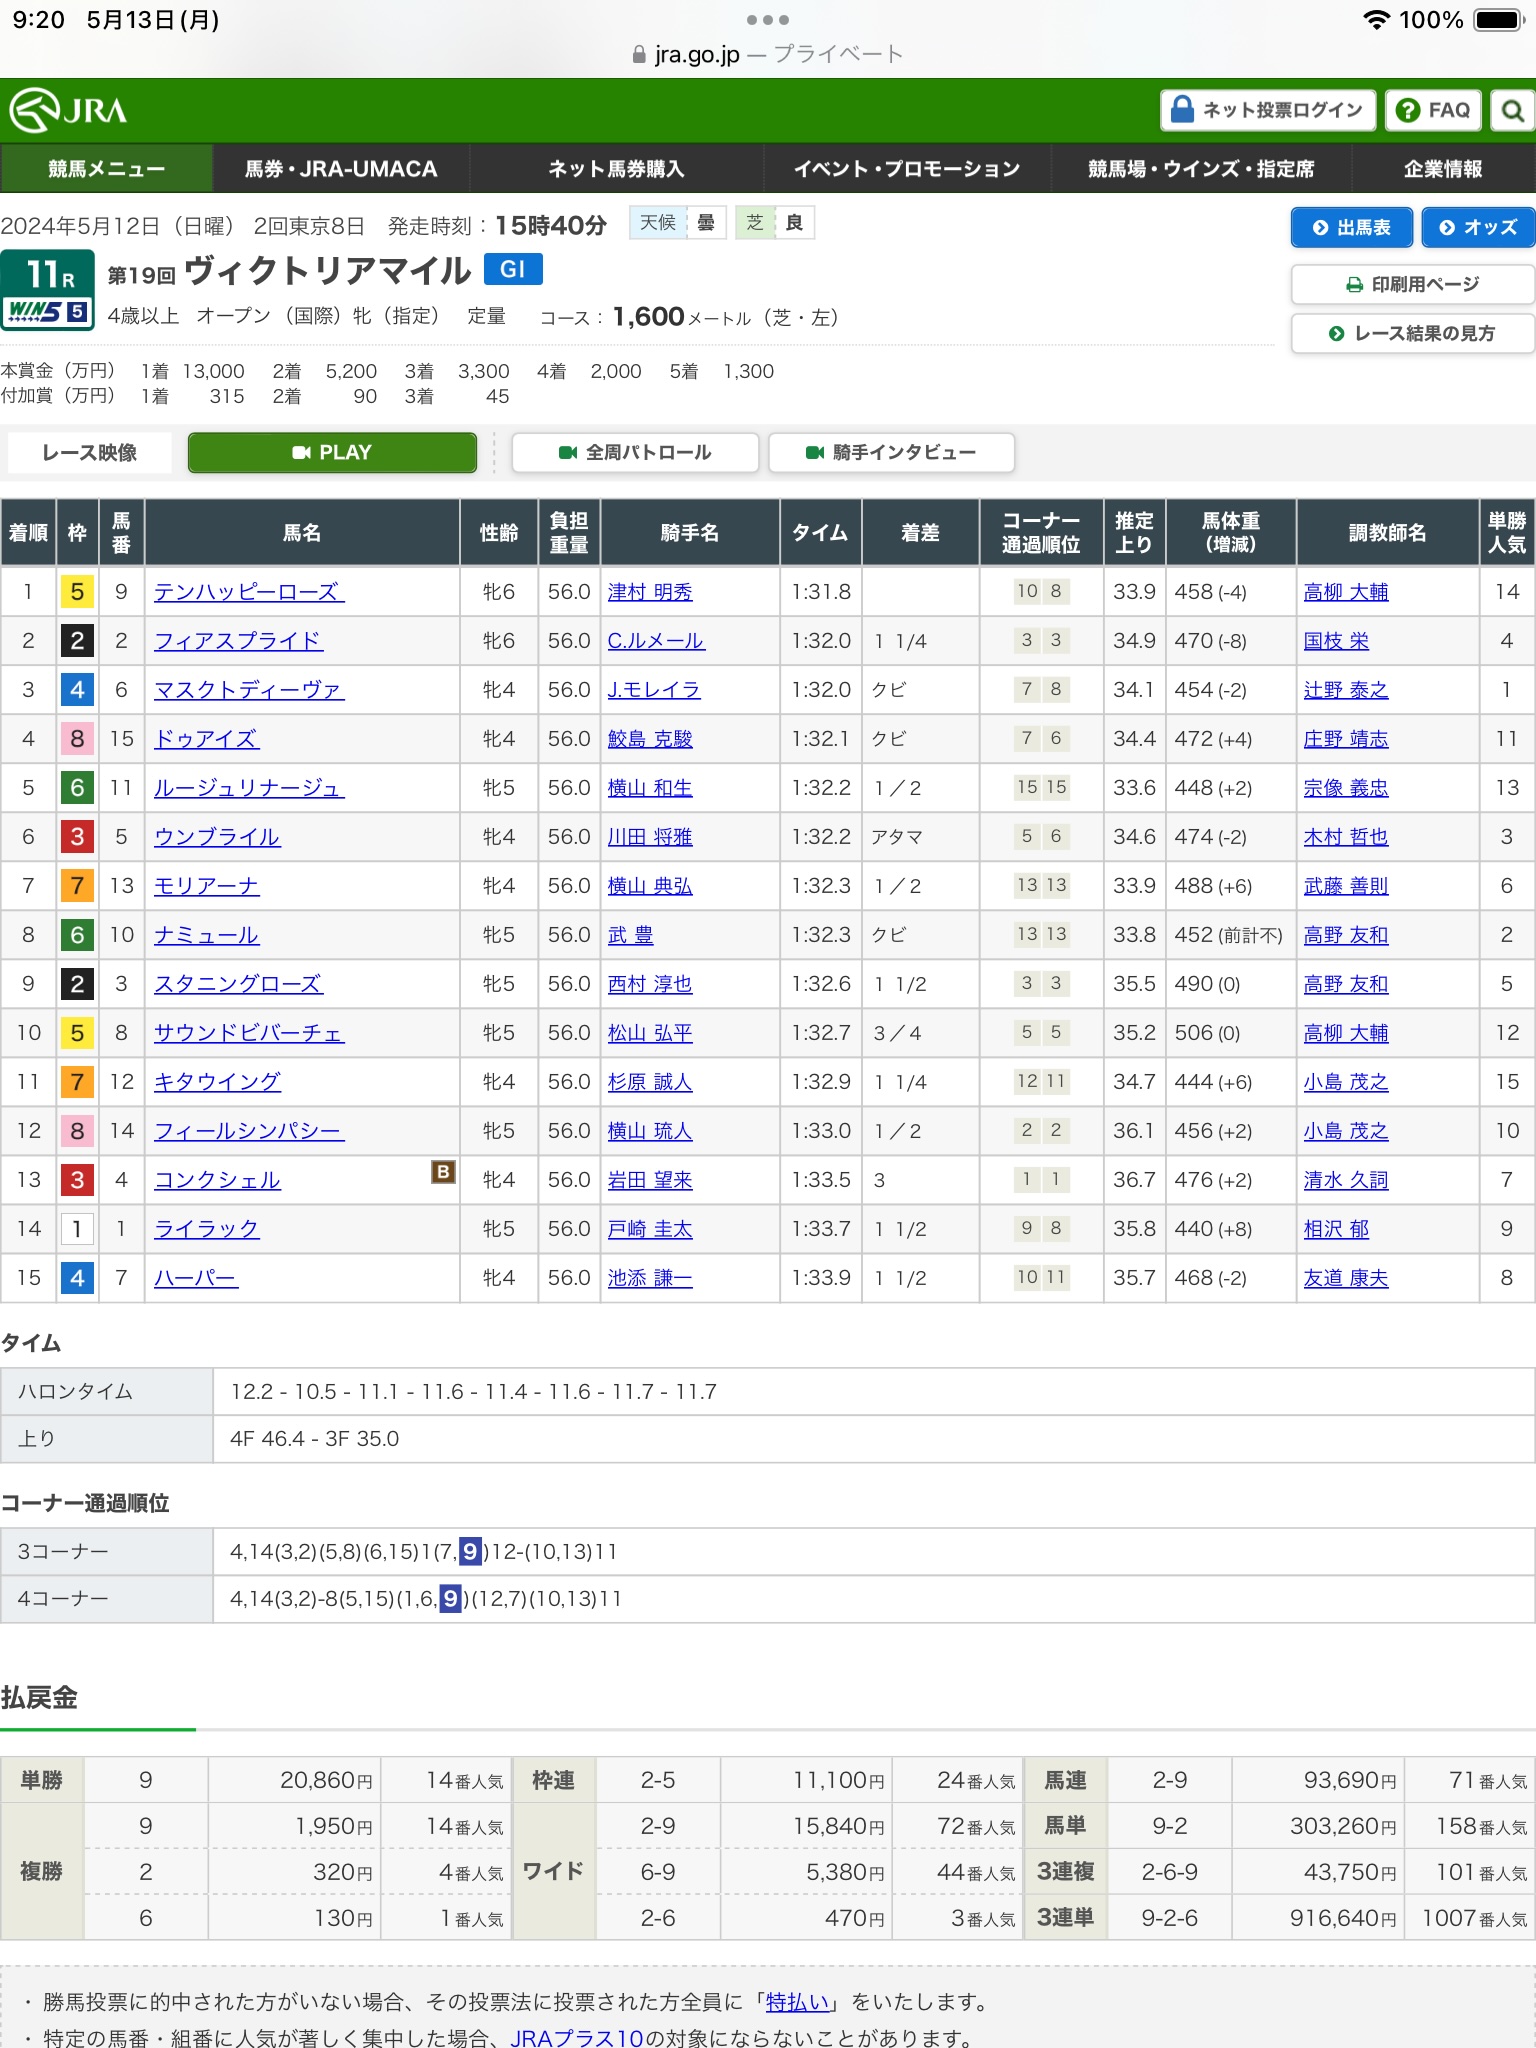
Task: Open horse キタウイング link
Action: coord(217,1082)
